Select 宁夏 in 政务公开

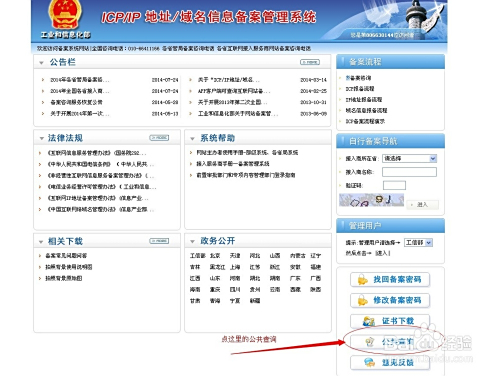235,301
